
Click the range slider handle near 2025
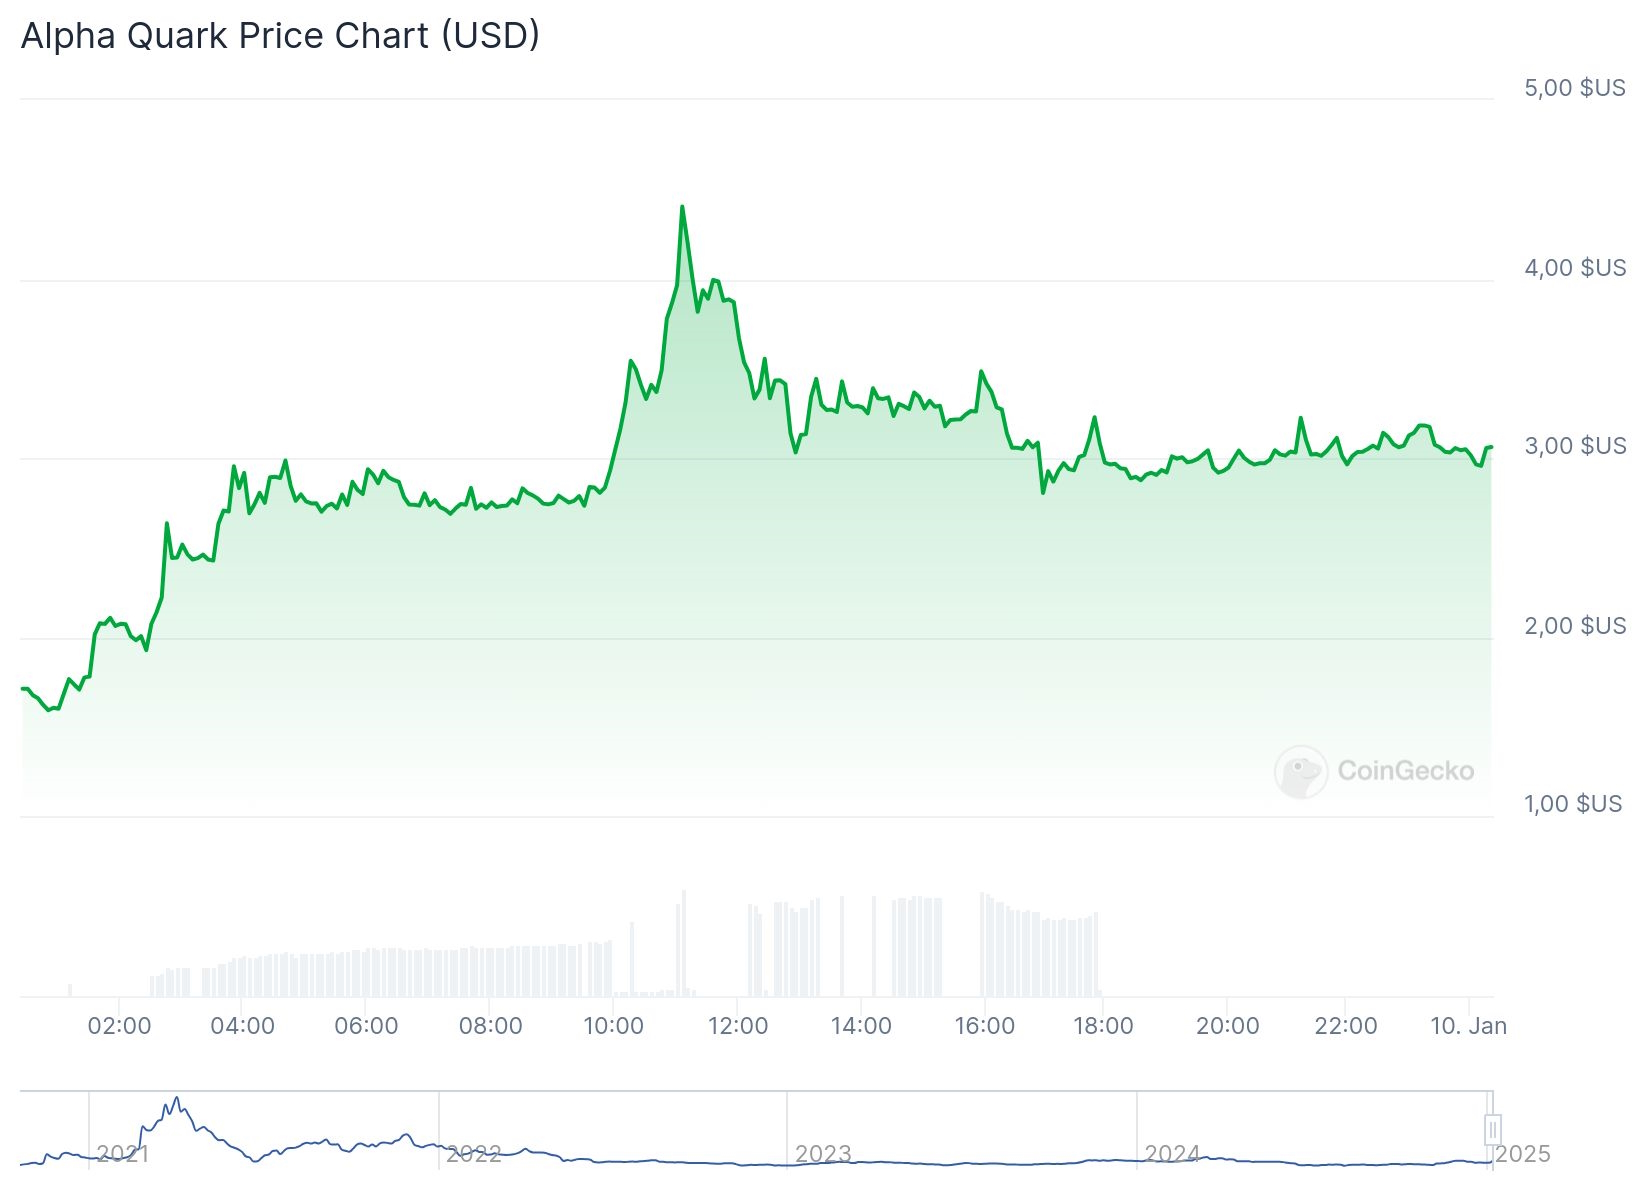[1492, 1130]
